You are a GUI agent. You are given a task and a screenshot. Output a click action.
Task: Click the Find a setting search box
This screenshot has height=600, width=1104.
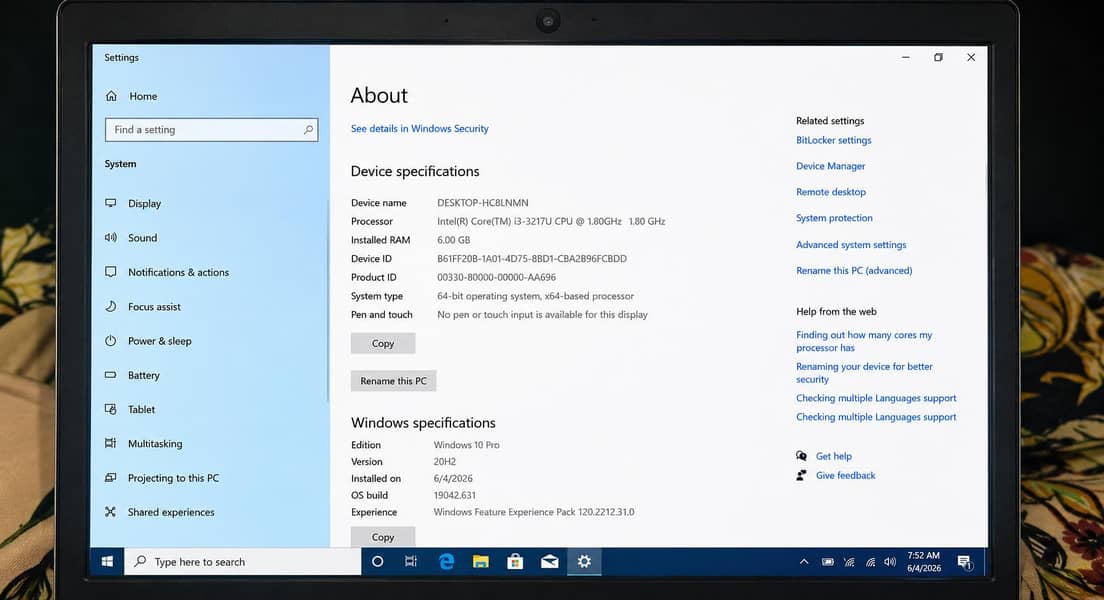click(211, 130)
